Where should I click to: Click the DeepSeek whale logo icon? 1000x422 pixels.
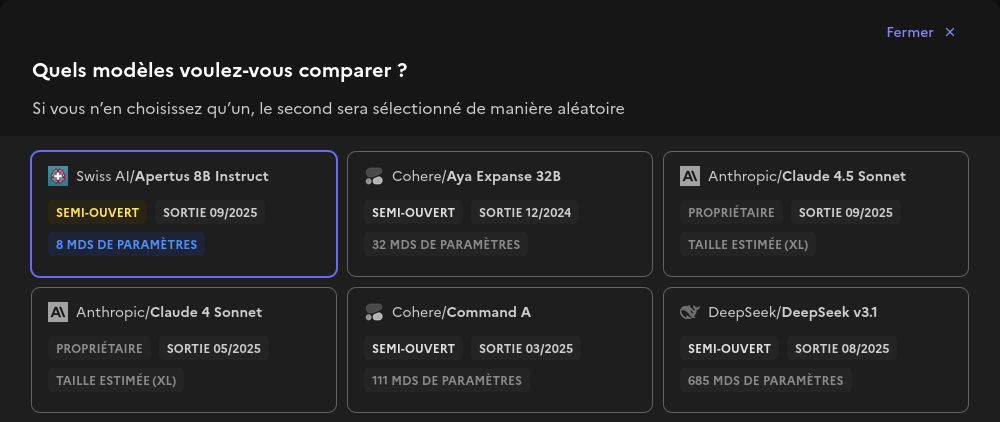coord(690,312)
